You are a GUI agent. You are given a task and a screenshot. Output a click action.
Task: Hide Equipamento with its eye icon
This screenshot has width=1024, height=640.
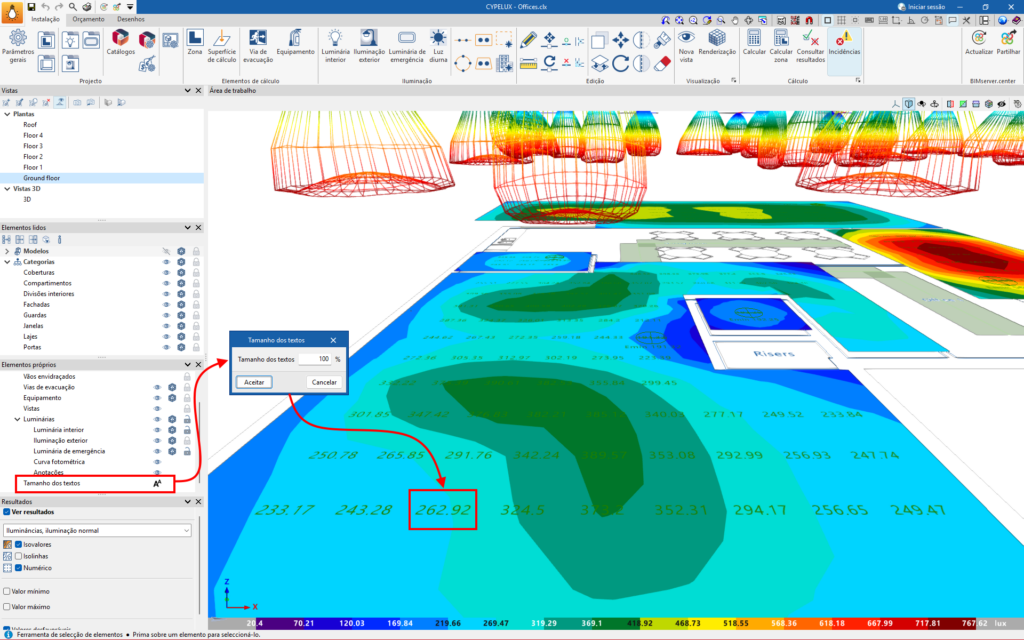pyautogui.click(x=157, y=397)
